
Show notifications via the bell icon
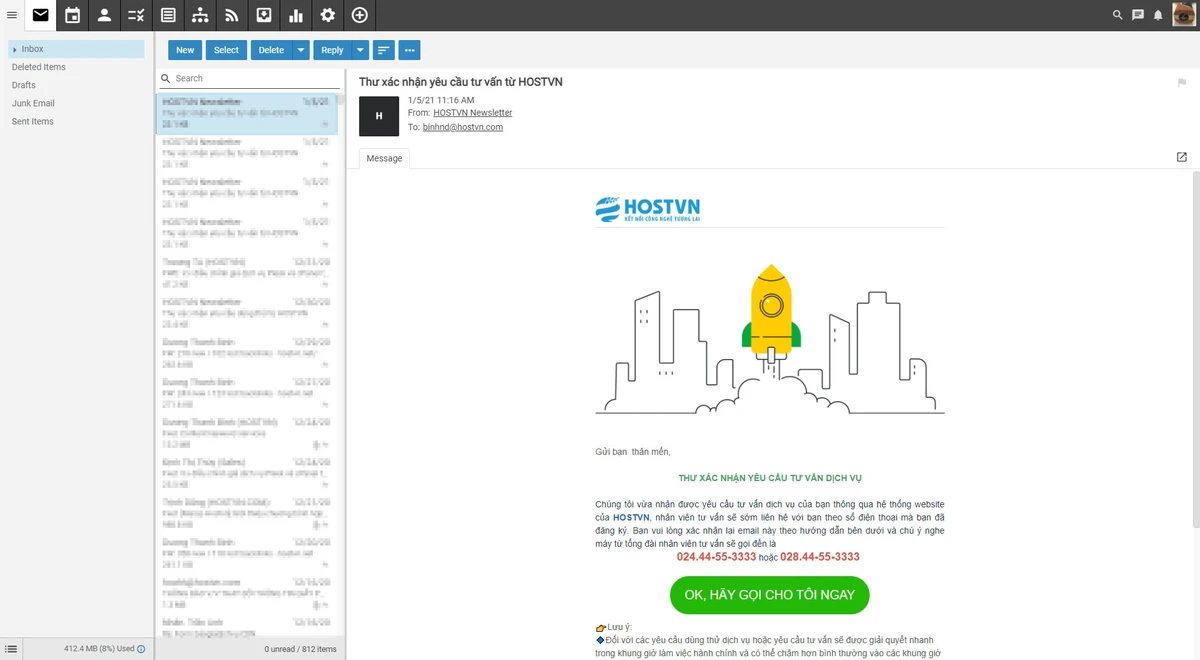pyautogui.click(x=1158, y=15)
